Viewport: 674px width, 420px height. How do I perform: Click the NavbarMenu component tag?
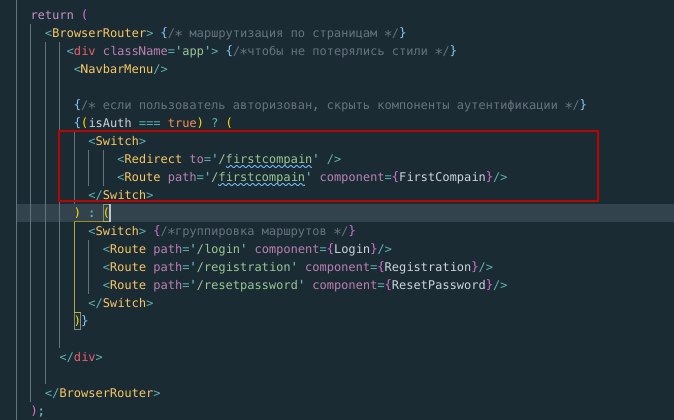click(120, 69)
